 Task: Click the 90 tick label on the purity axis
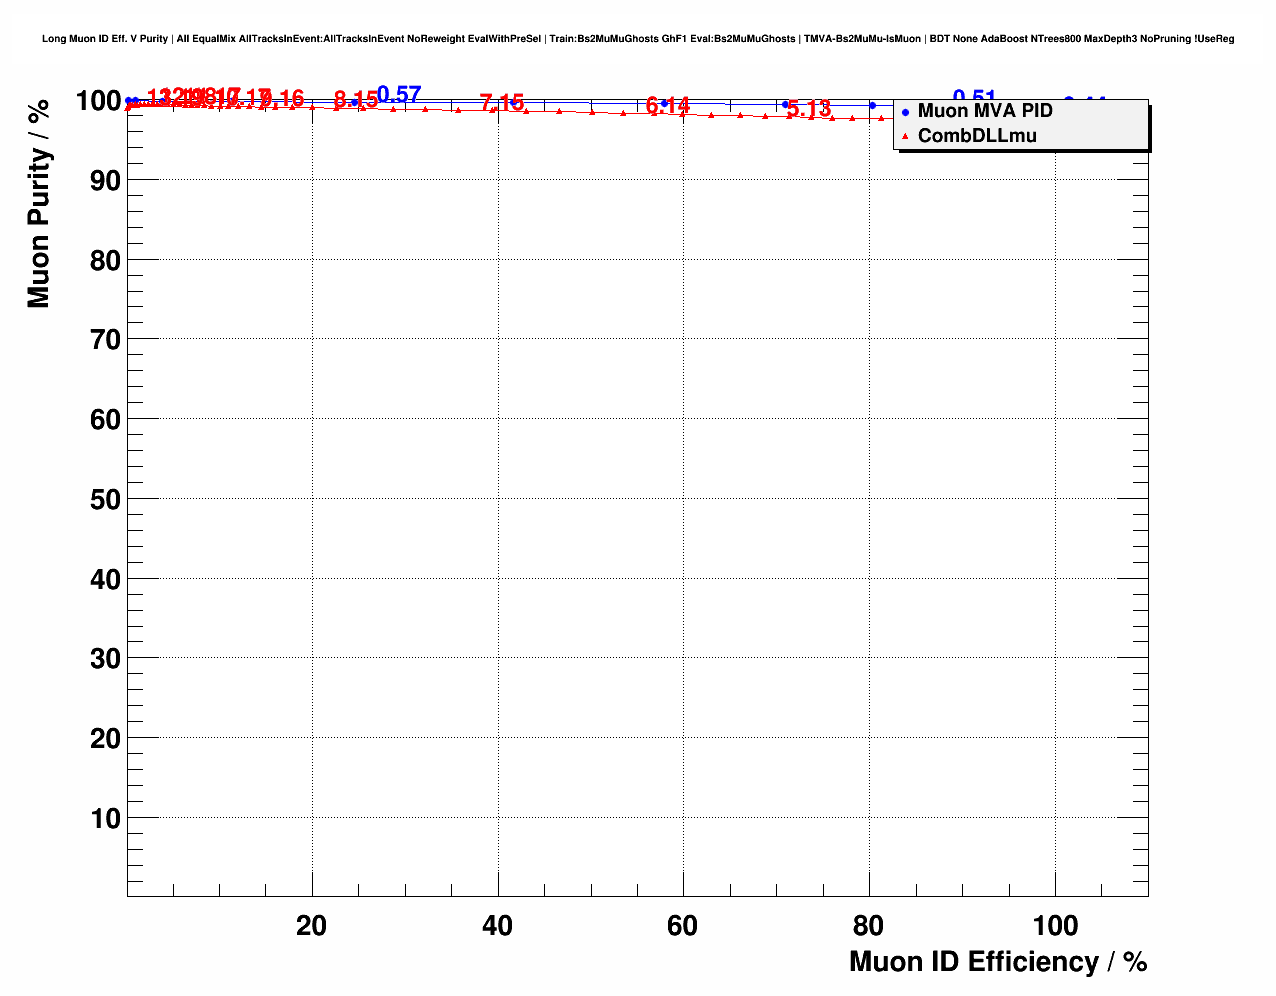[x=105, y=181]
